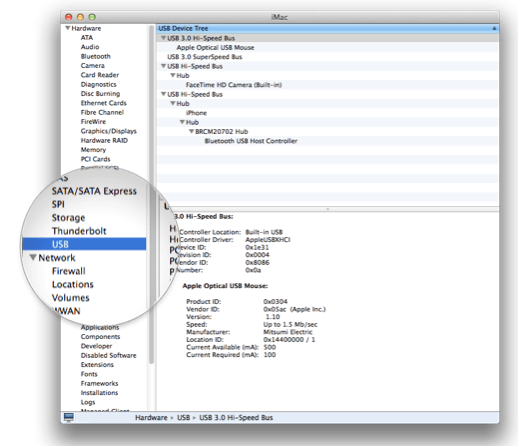The height and width of the screenshot is (446, 518).
Task: Open Disabled Software in the sidebar
Action: tap(108, 355)
